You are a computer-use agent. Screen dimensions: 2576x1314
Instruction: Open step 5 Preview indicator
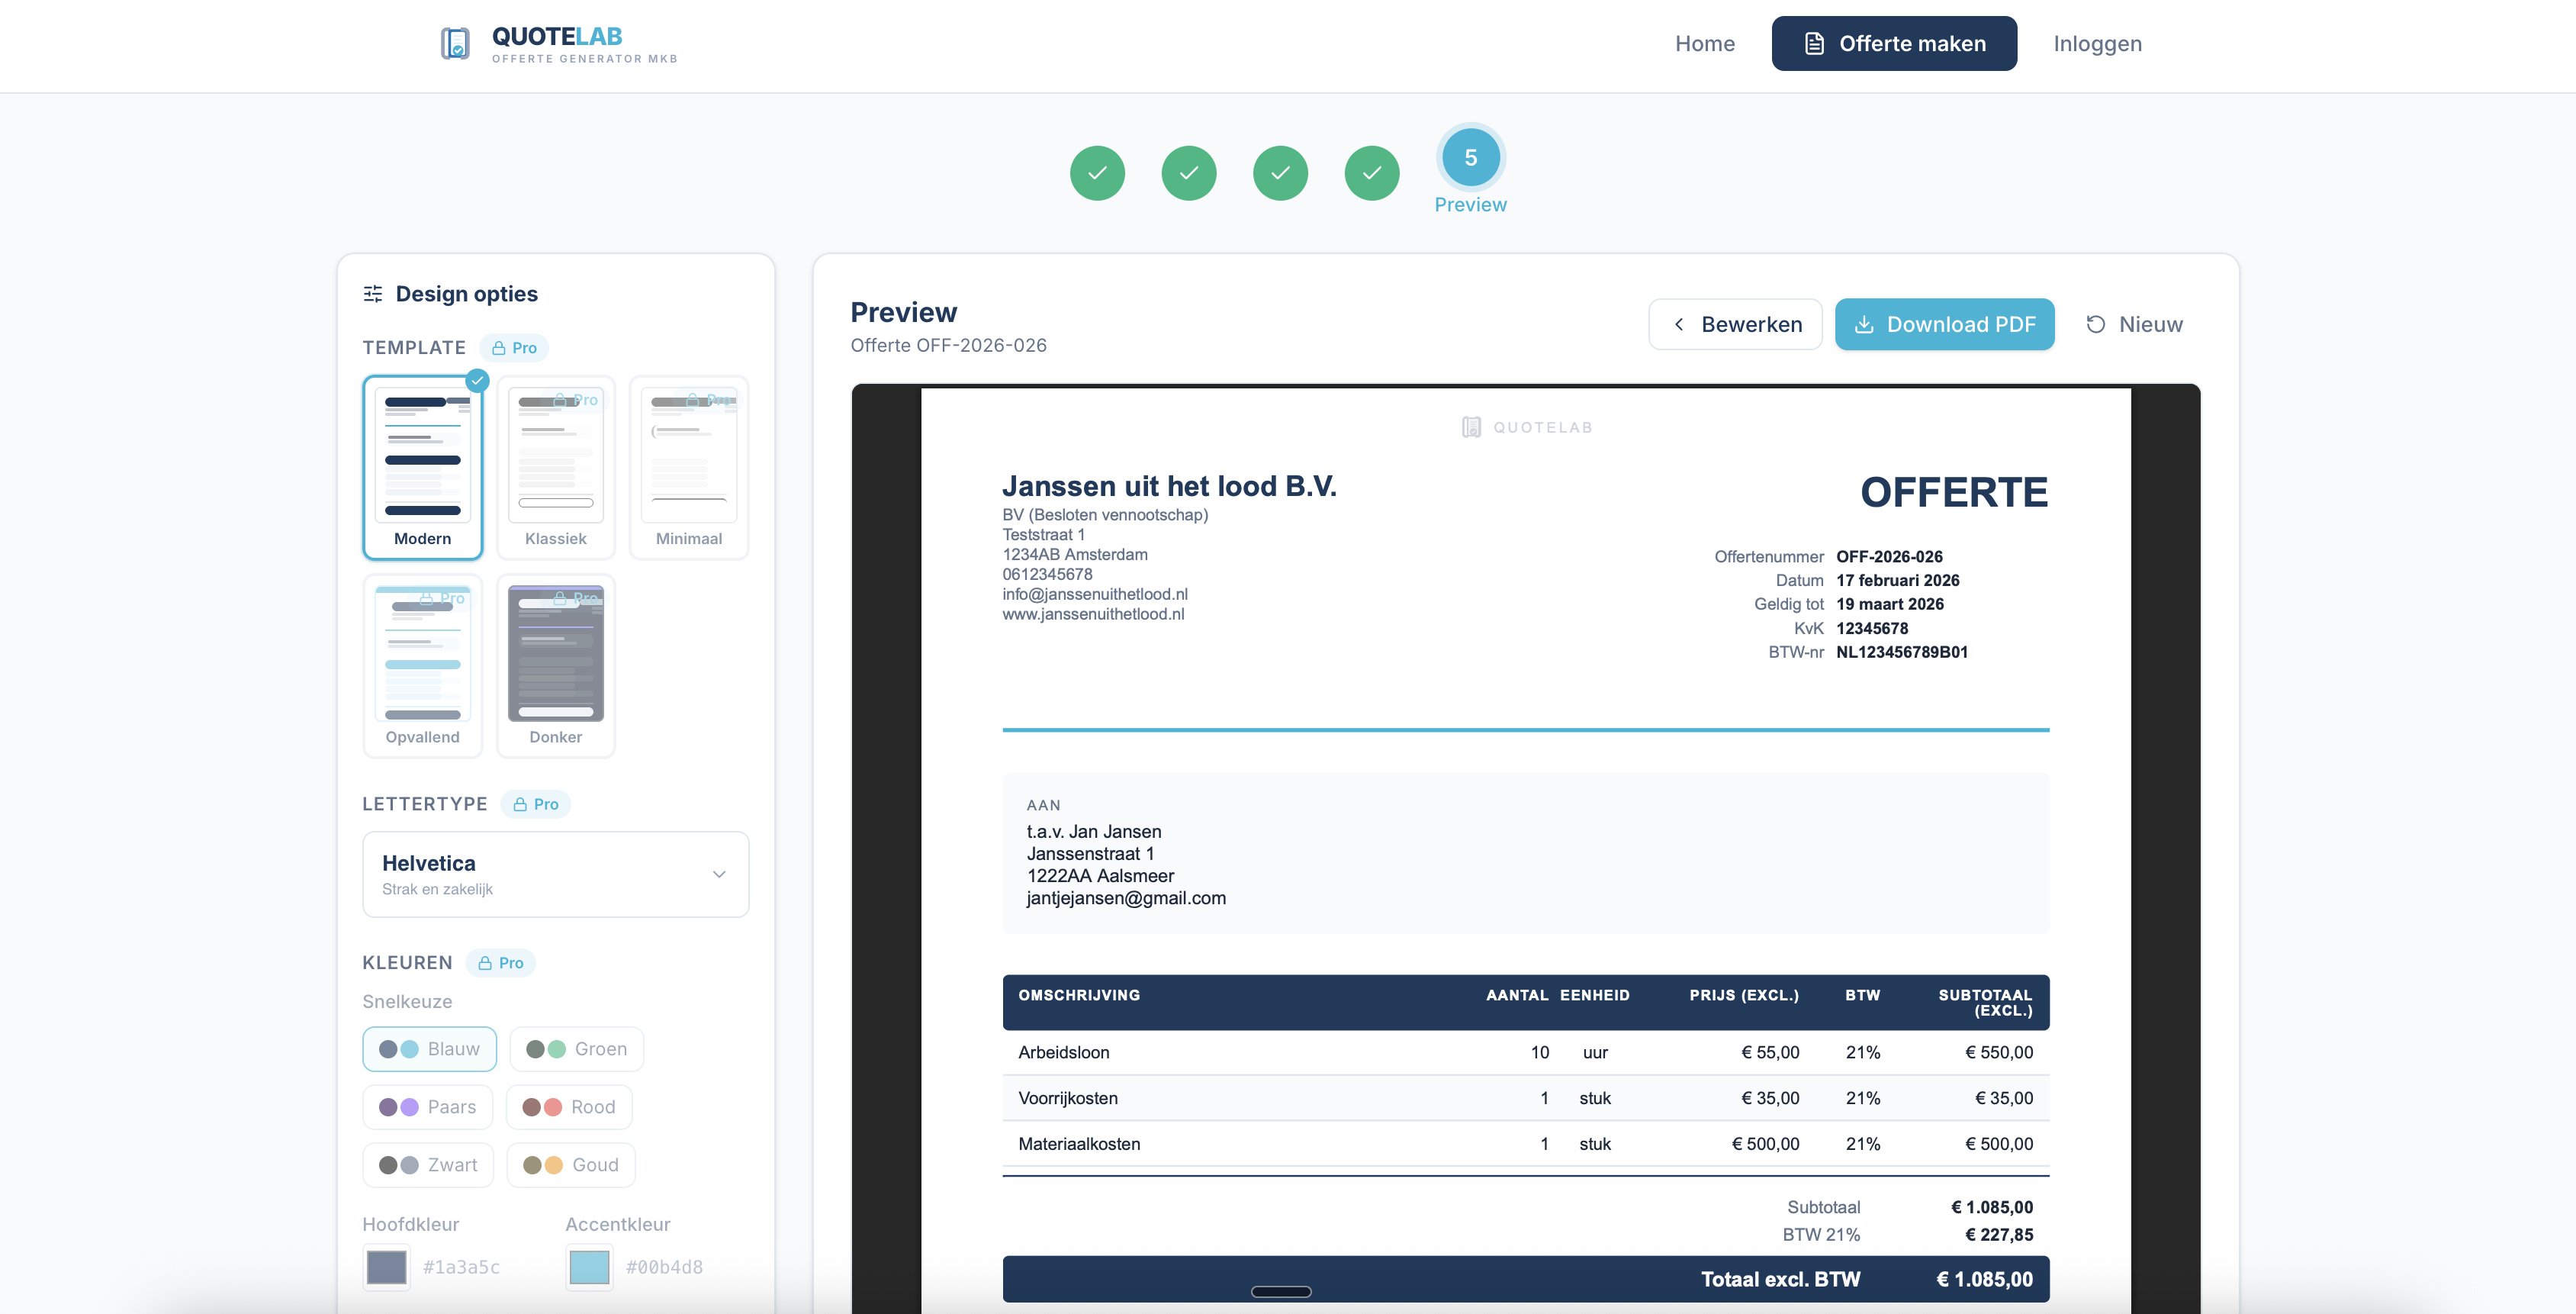(1470, 157)
